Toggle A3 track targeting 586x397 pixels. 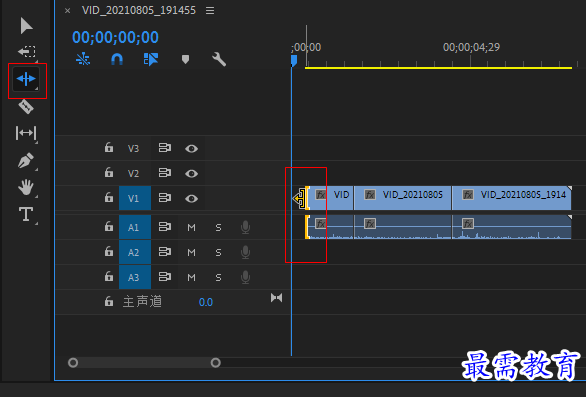pyautogui.click(x=135, y=277)
